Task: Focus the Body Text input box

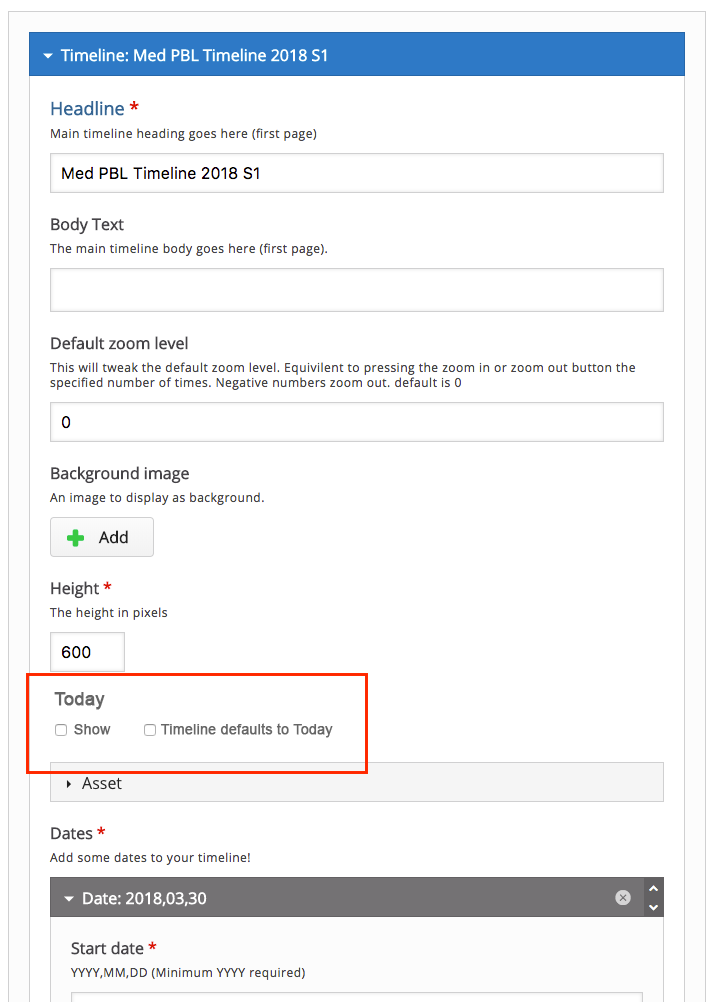Action: pyautogui.click(x=356, y=290)
